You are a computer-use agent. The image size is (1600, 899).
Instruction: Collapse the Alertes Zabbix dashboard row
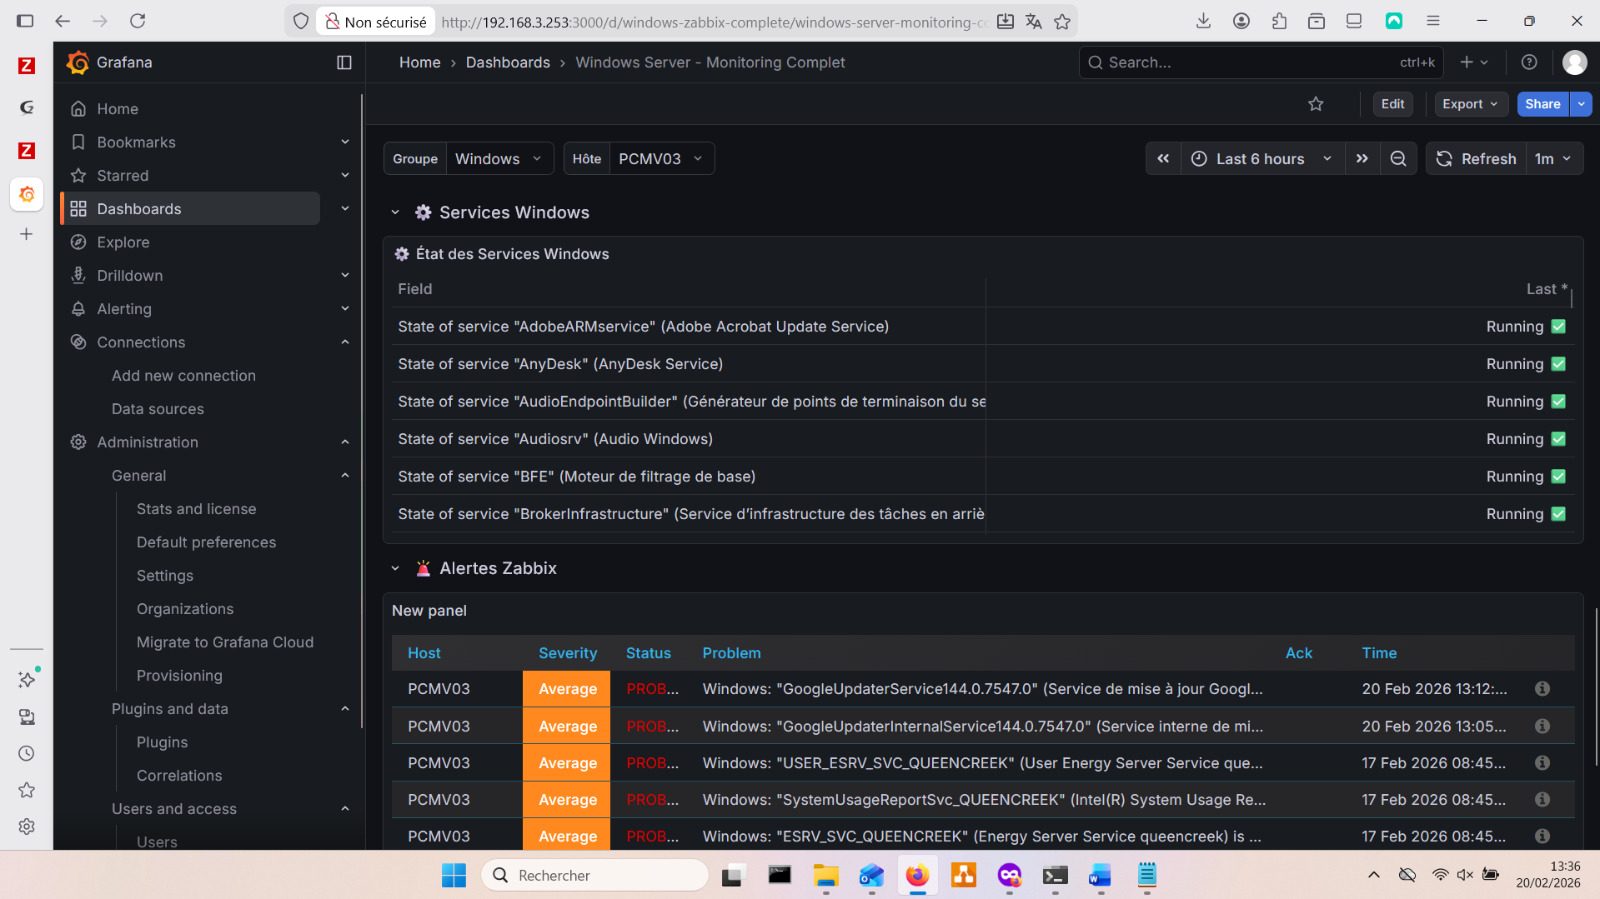click(395, 569)
